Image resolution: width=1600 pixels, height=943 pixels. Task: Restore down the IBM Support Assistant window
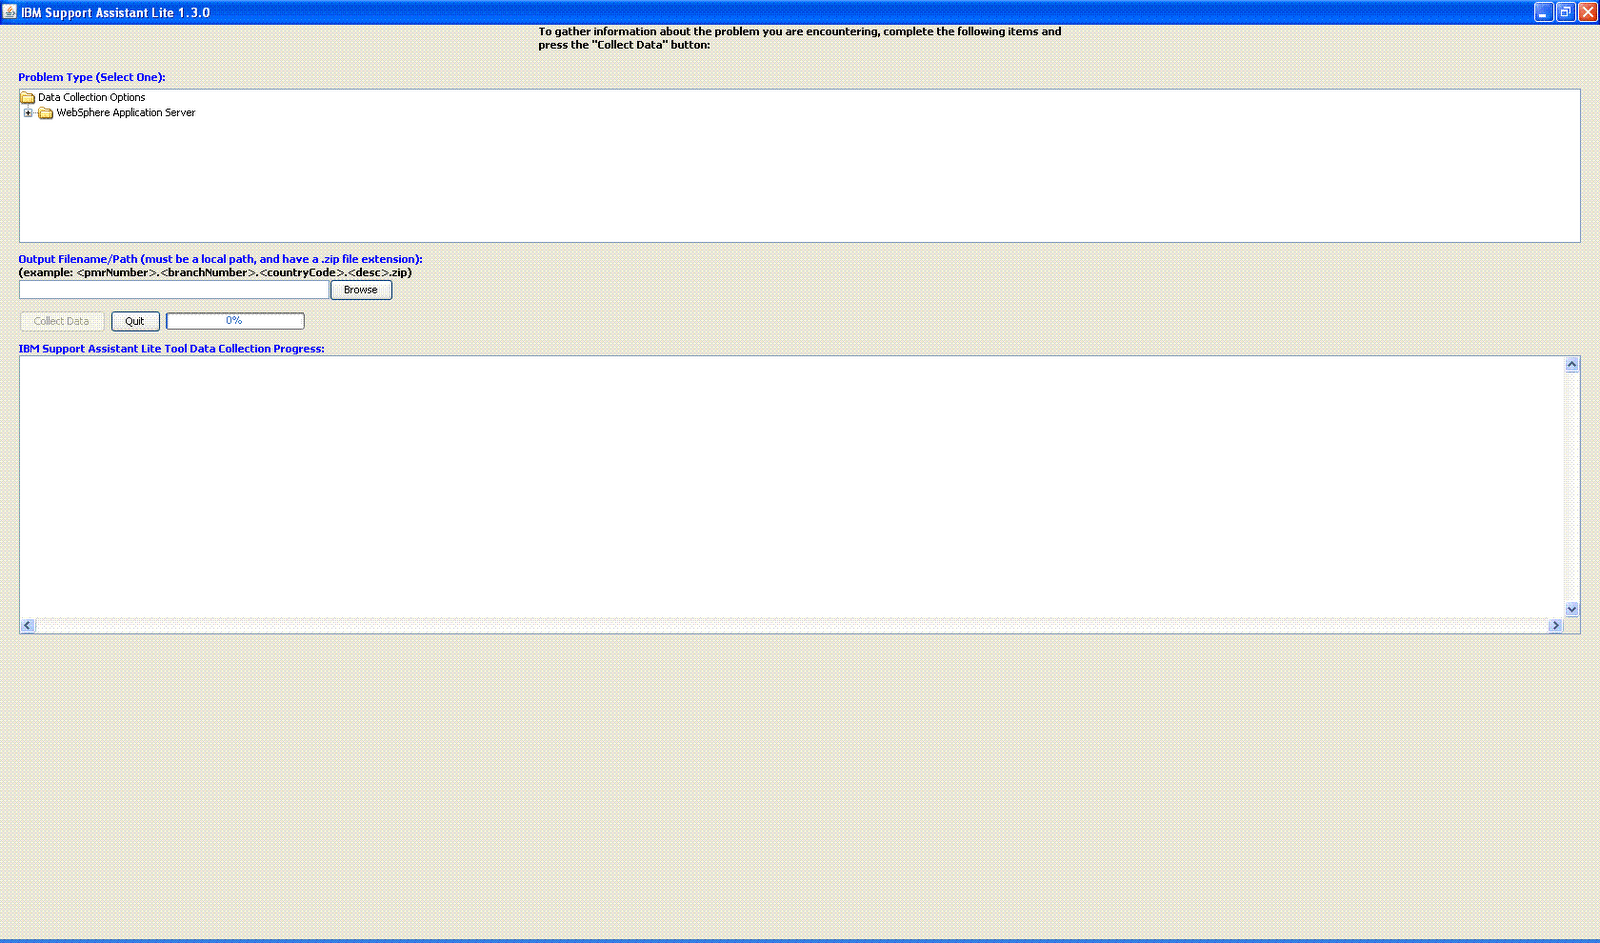(x=1566, y=12)
